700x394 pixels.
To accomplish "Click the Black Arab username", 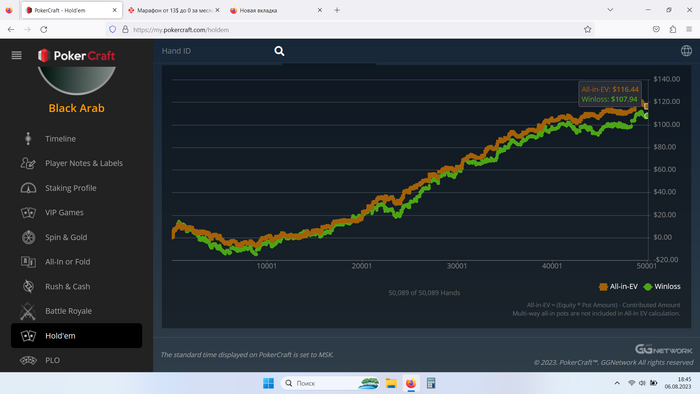I will point(76,108).
